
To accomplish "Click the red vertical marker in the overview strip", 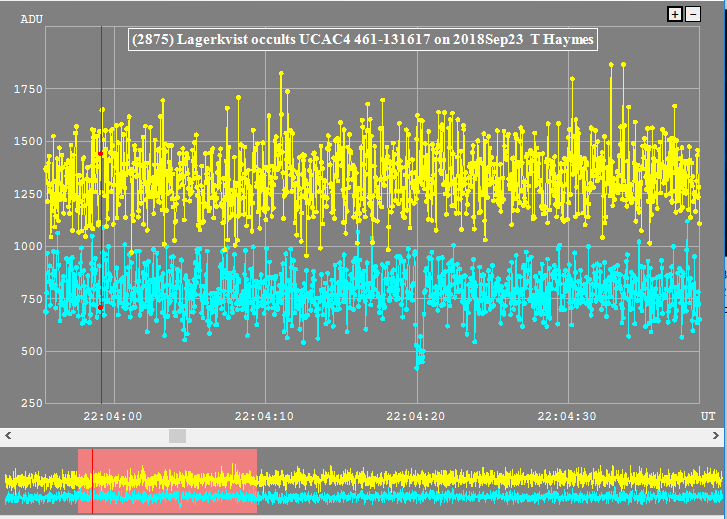I will 92,481.
